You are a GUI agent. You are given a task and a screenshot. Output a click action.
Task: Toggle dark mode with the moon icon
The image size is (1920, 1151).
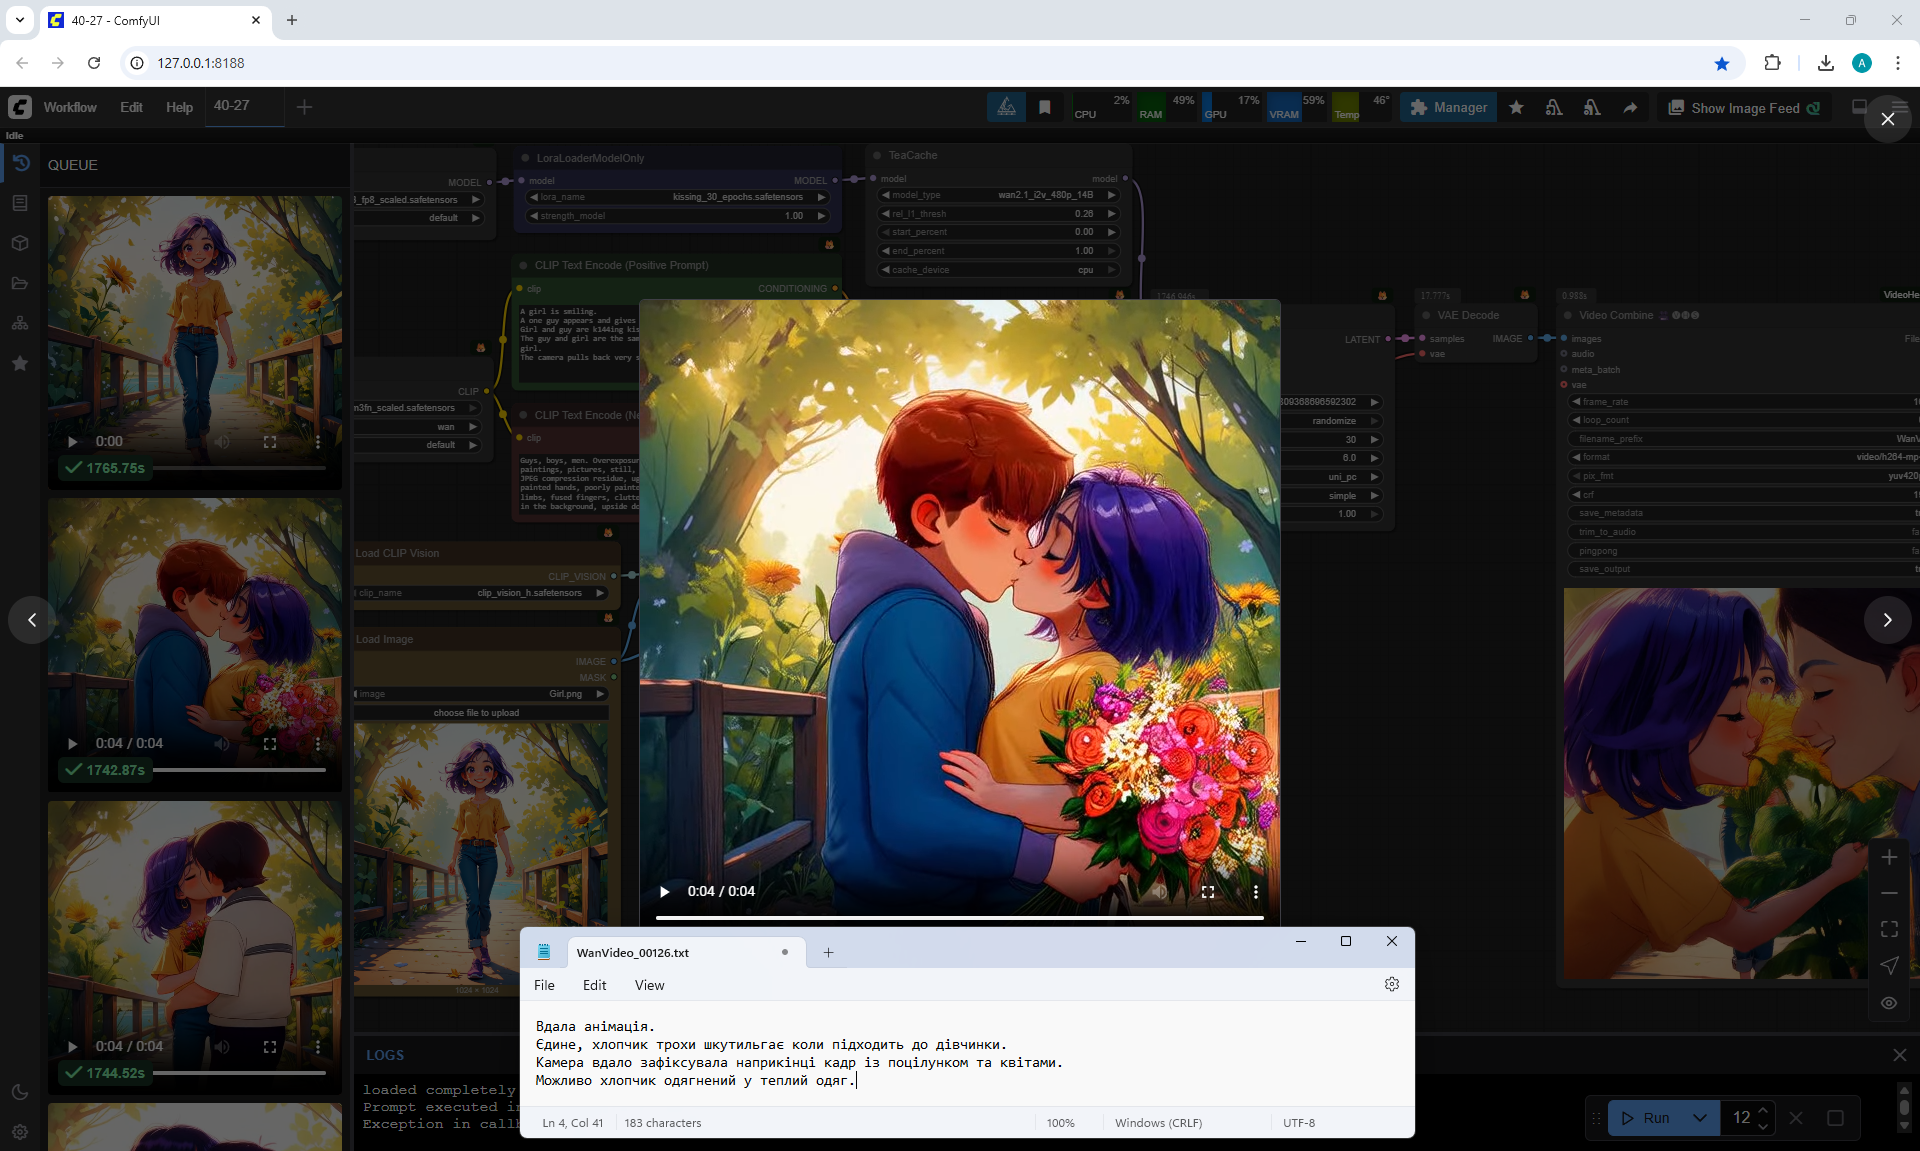click(x=20, y=1092)
